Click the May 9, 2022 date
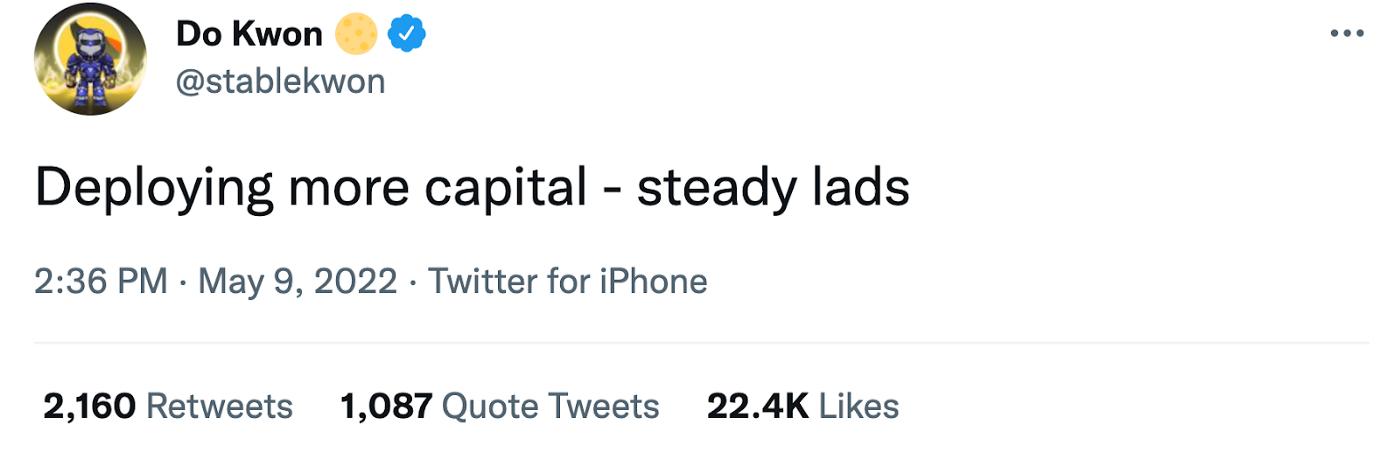Image resolution: width=1400 pixels, height=465 pixels. click(297, 281)
